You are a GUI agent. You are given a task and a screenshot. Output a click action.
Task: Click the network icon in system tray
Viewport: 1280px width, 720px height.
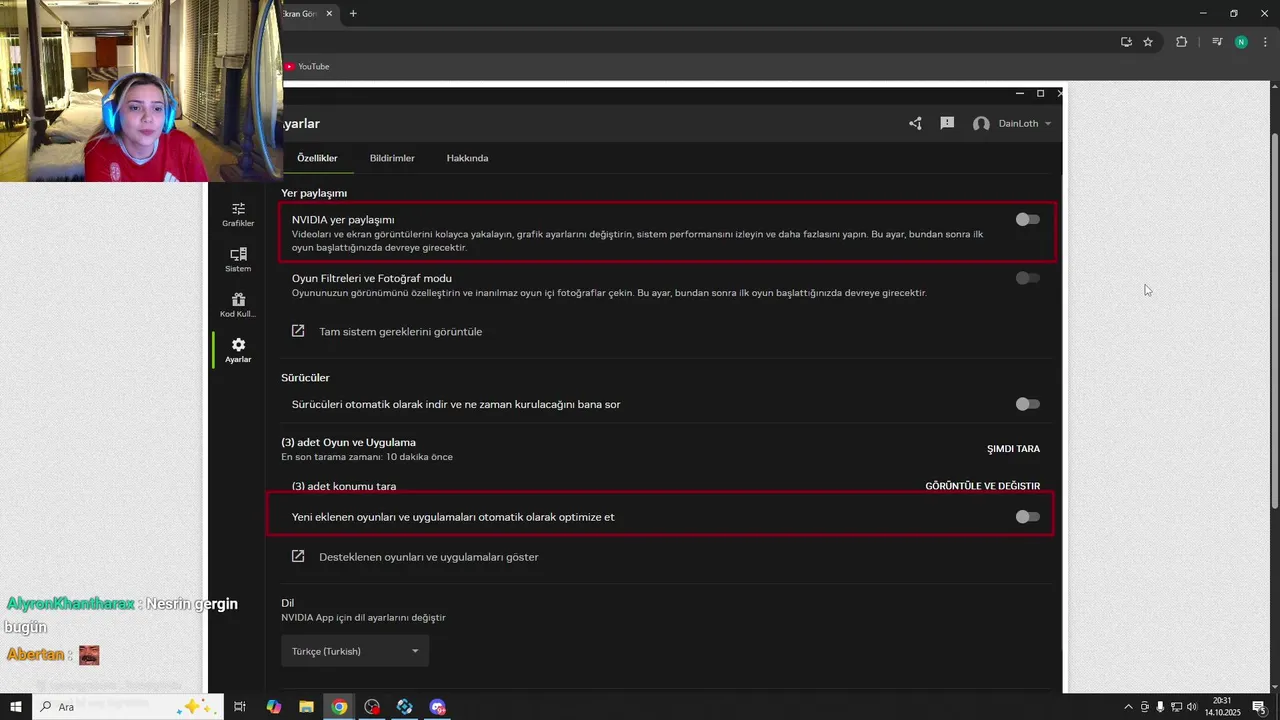pos(1177,707)
